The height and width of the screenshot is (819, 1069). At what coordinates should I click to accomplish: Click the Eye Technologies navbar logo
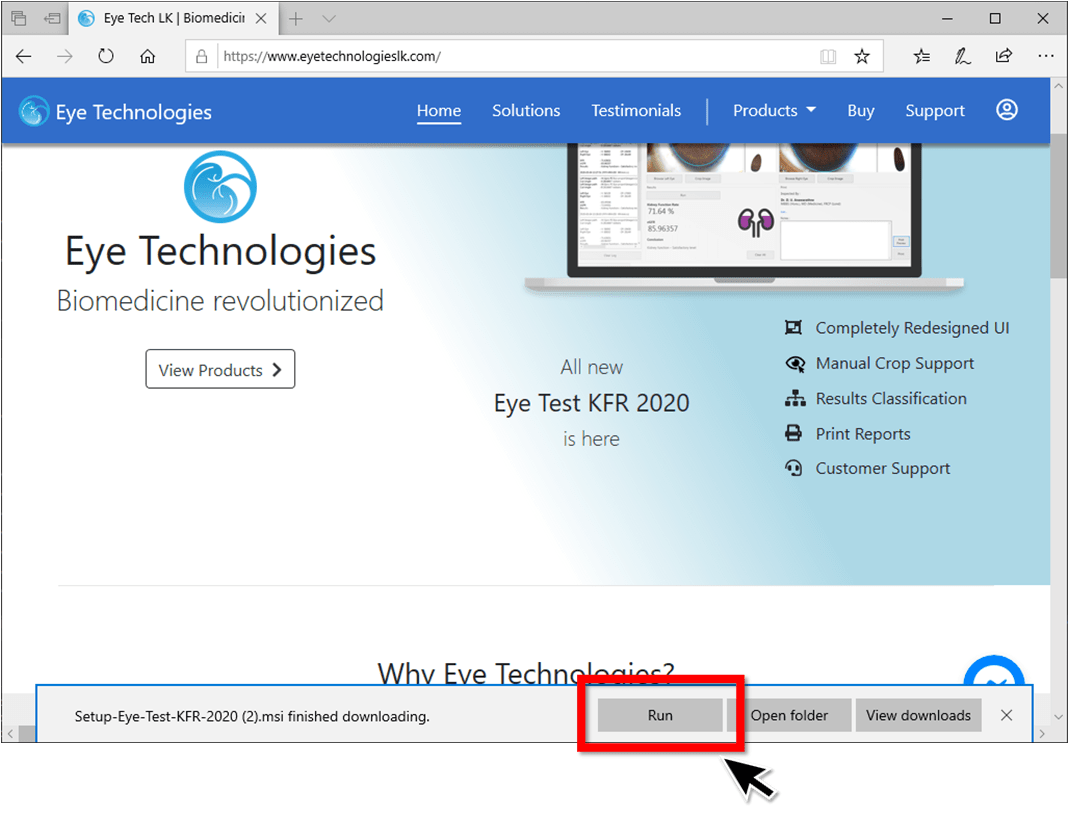coord(115,112)
